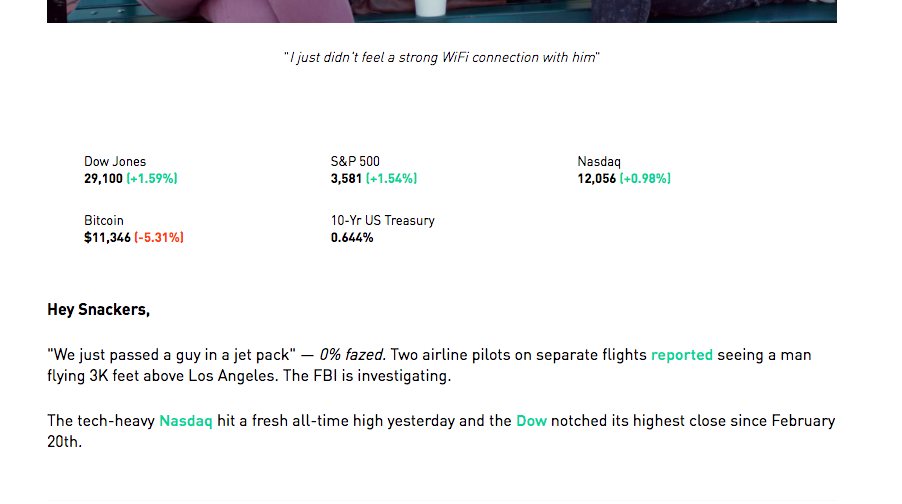Click the header image above the caption

pos(441,10)
